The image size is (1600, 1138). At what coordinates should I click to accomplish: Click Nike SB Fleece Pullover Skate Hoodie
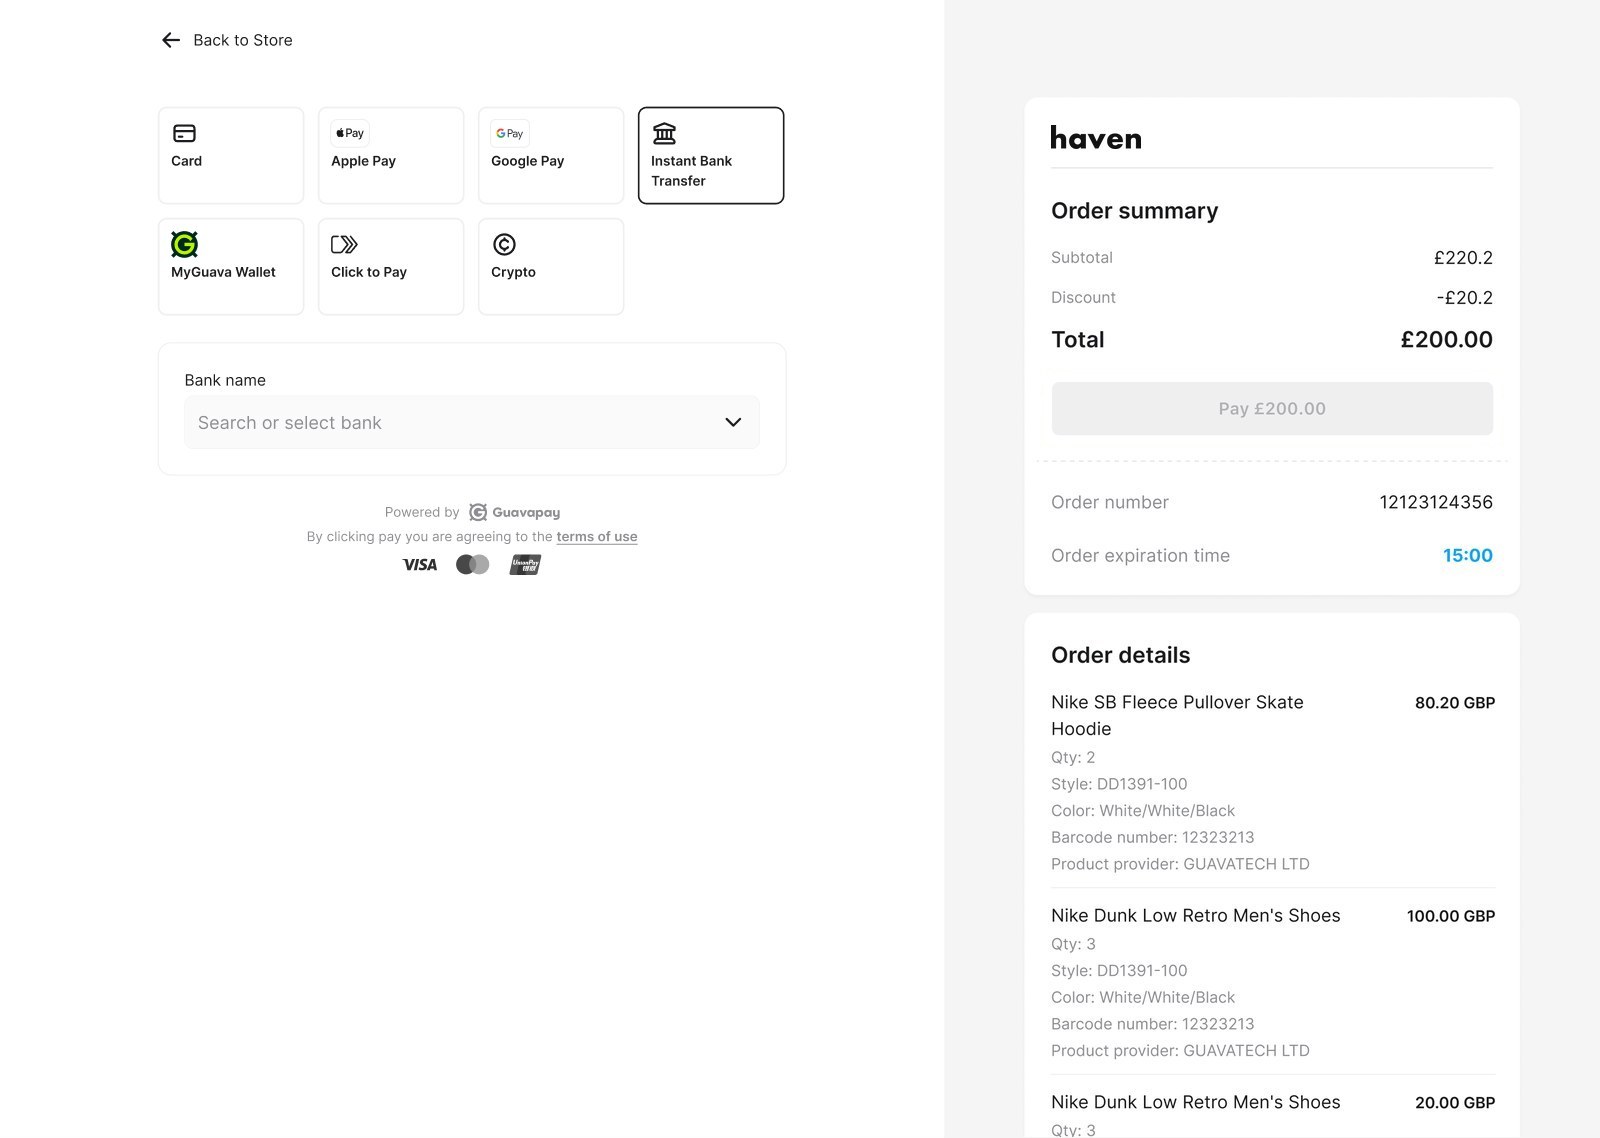coord(1177,715)
